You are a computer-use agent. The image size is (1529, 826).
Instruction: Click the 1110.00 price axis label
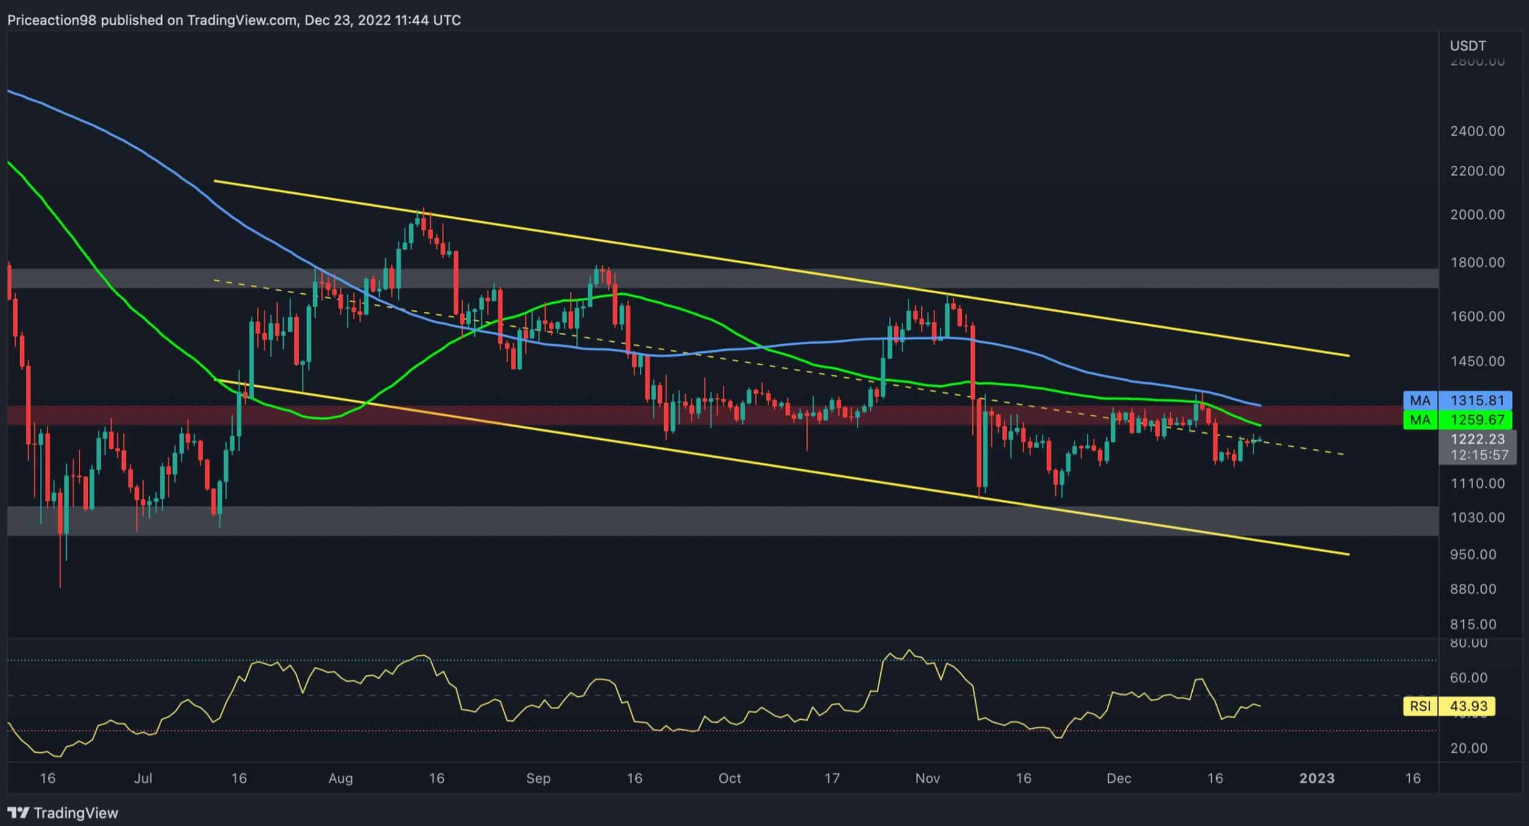[1477, 483]
